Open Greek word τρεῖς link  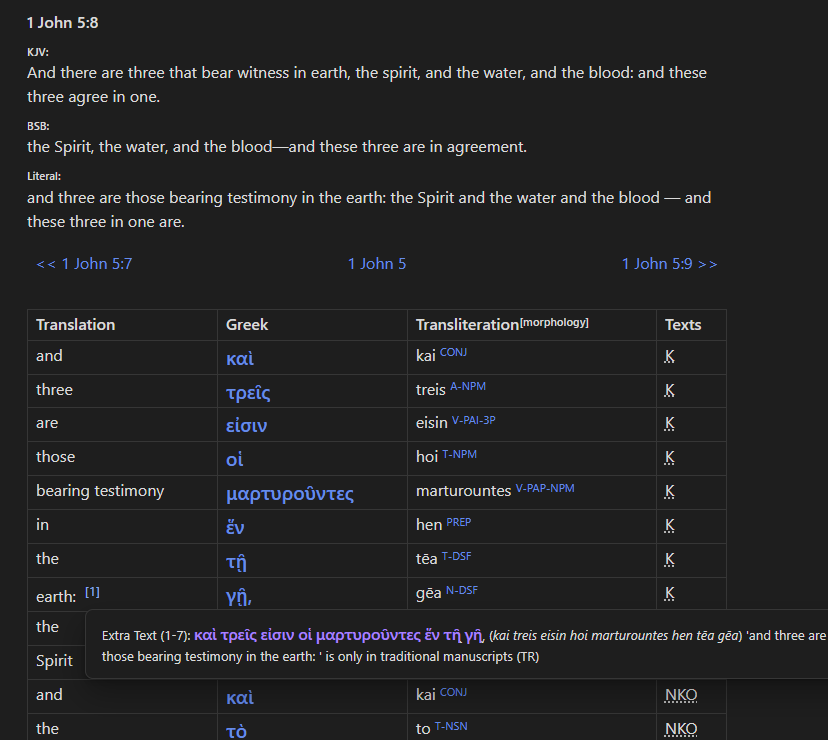coord(248,392)
